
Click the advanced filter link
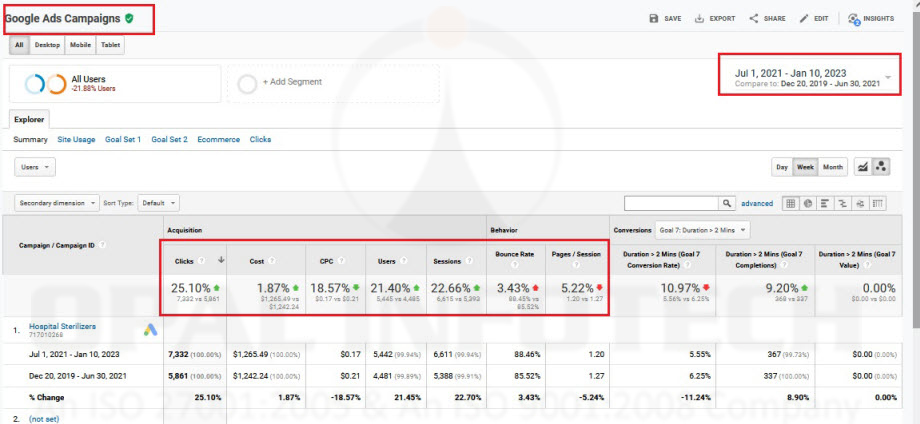point(757,203)
